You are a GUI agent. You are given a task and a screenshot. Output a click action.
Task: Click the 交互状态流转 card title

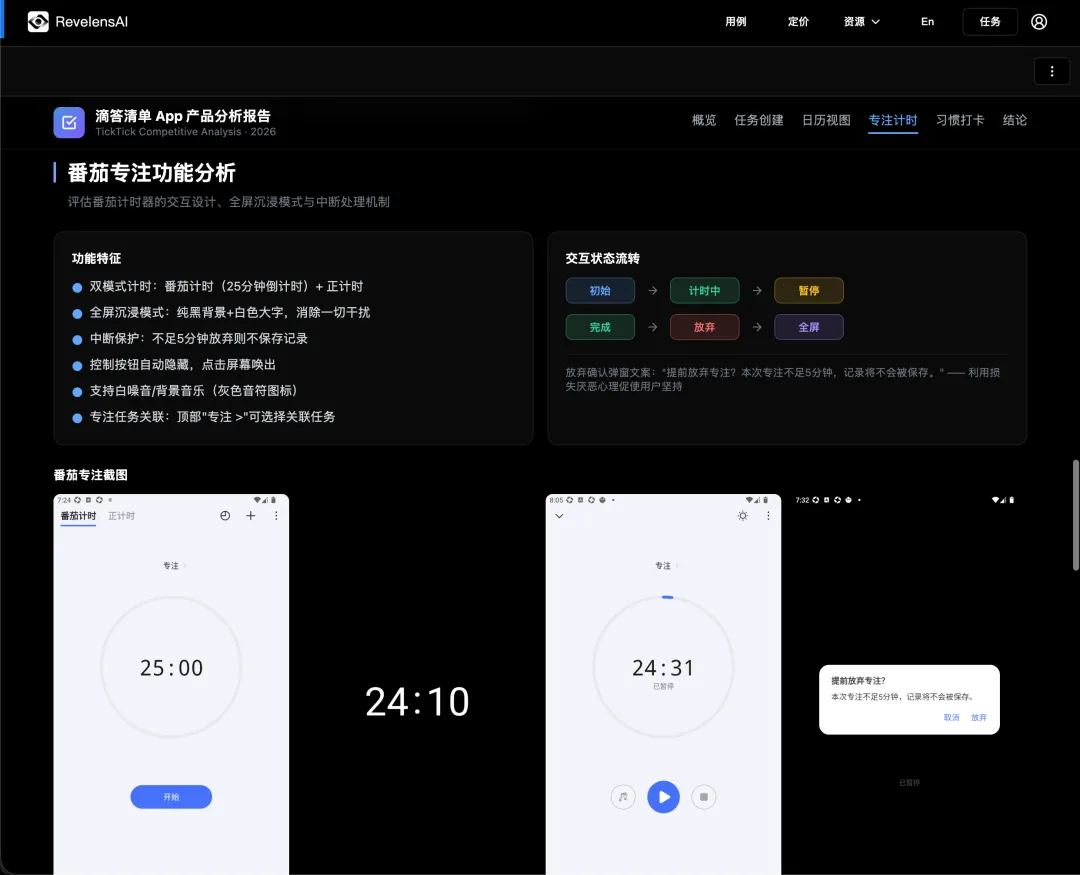[603, 258]
